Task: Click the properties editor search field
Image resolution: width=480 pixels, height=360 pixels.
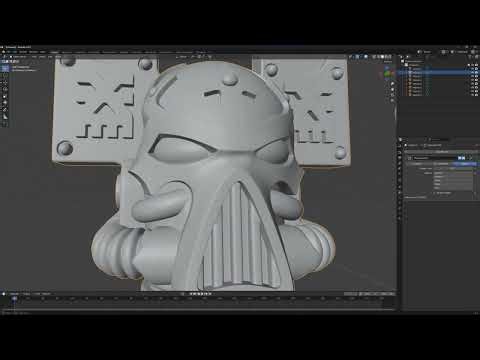Action: pos(440,140)
